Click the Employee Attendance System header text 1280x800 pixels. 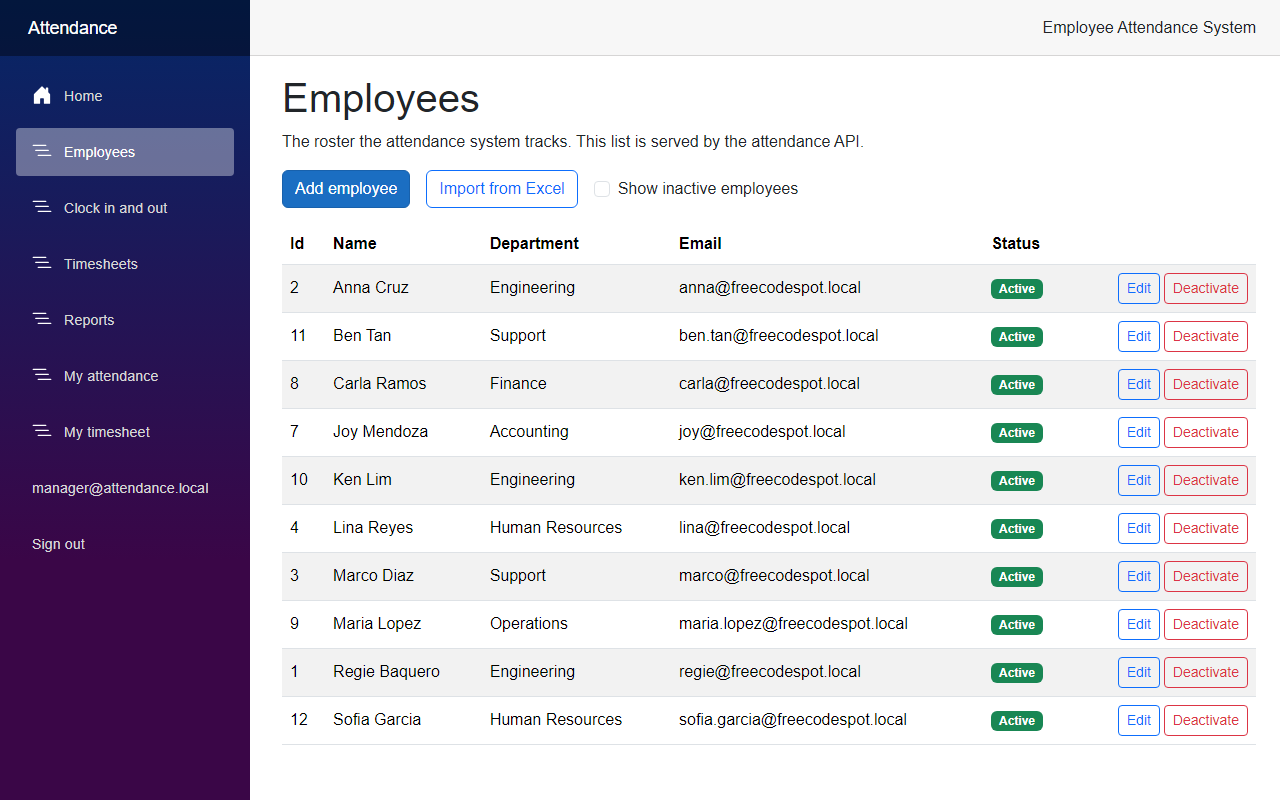(1149, 28)
